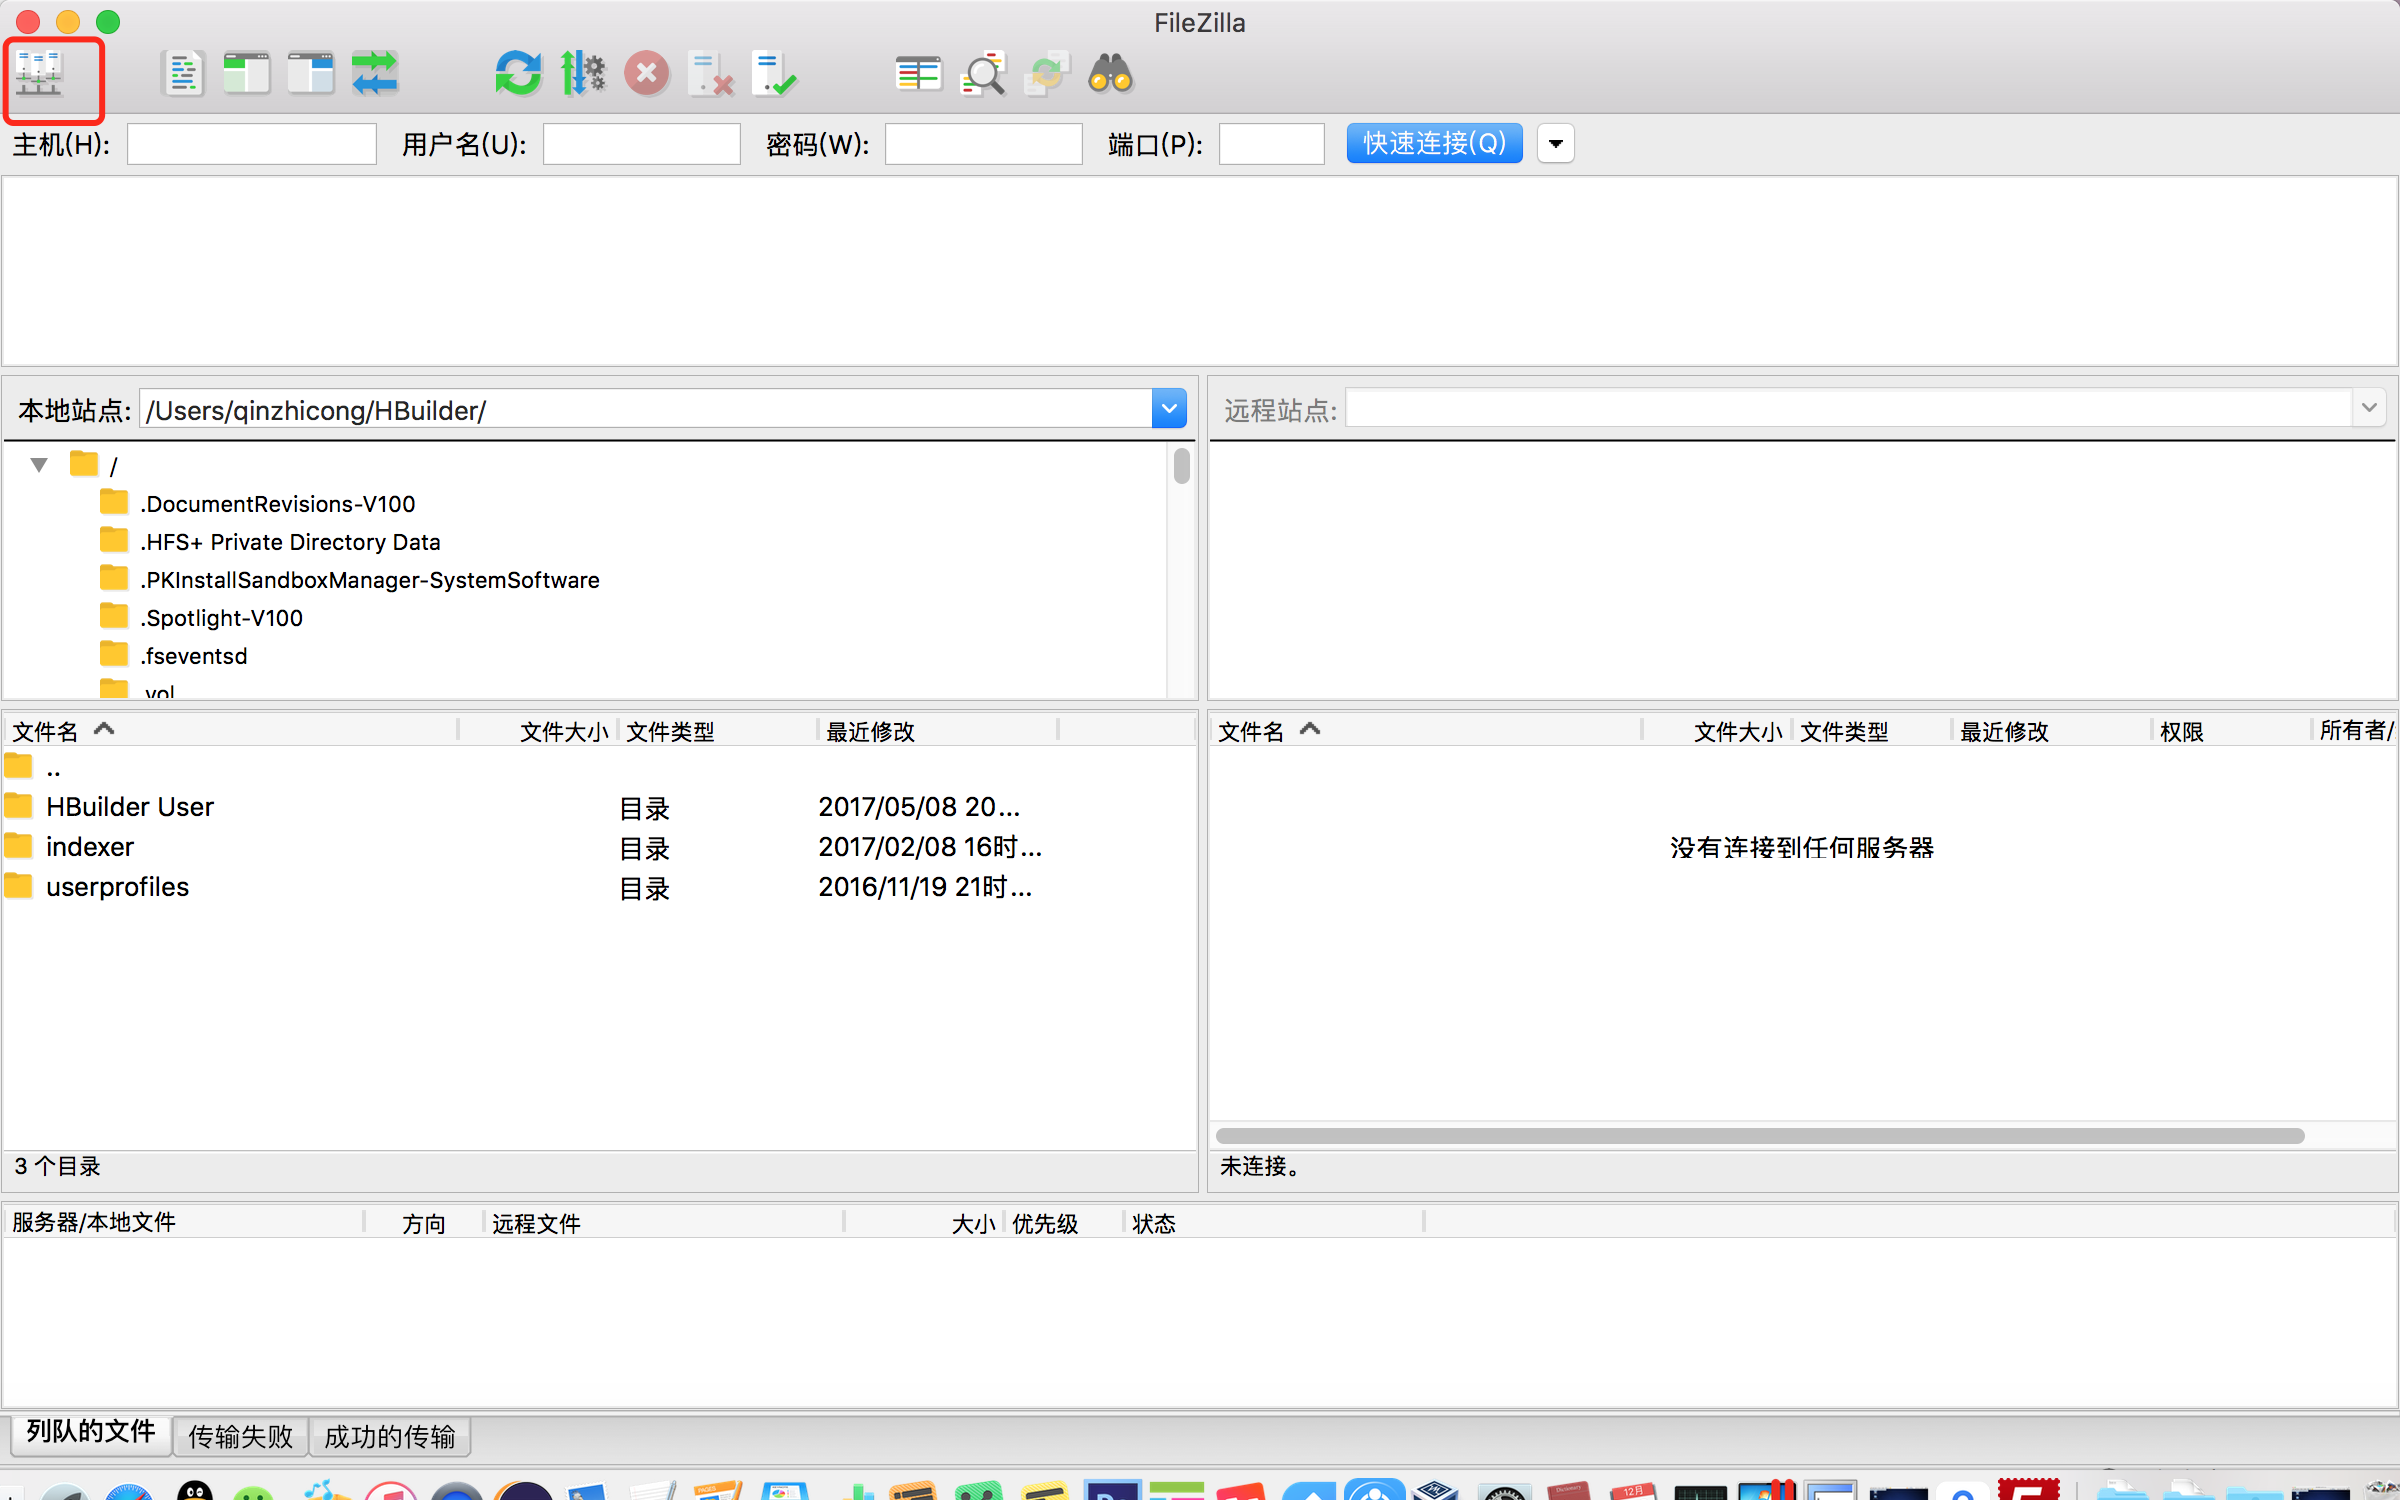Image resolution: width=2400 pixels, height=1500 pixels.
Task: Toggle local directory tree display icon
Action: click(247, 75)
